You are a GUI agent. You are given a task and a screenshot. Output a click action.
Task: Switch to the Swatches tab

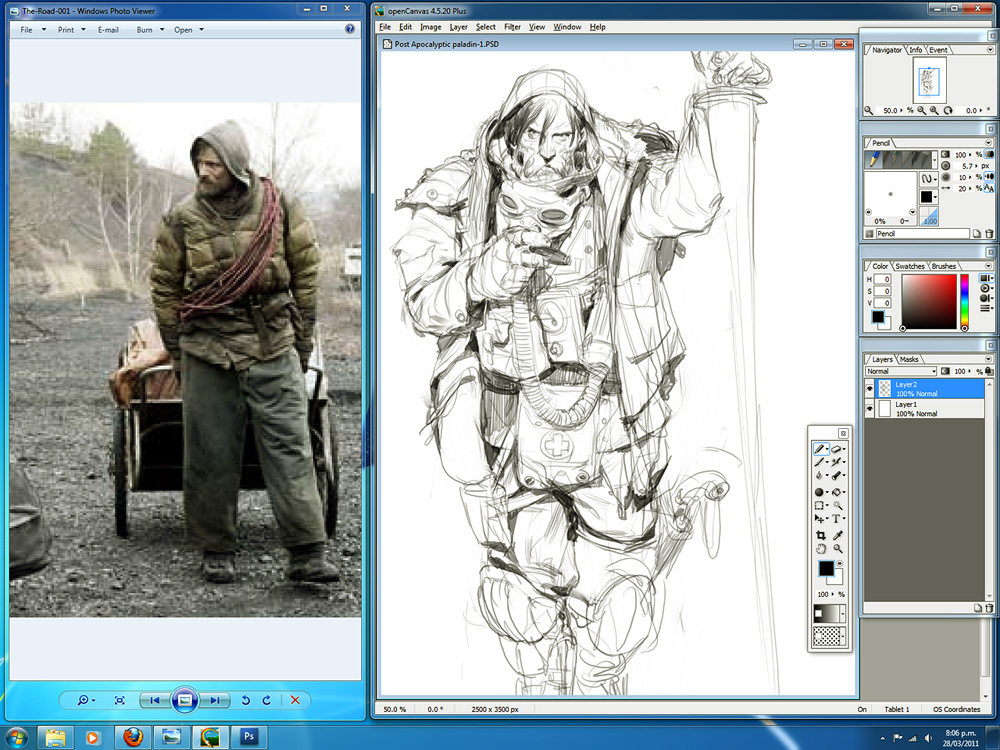pyautogui.click(x=910, y=266)
